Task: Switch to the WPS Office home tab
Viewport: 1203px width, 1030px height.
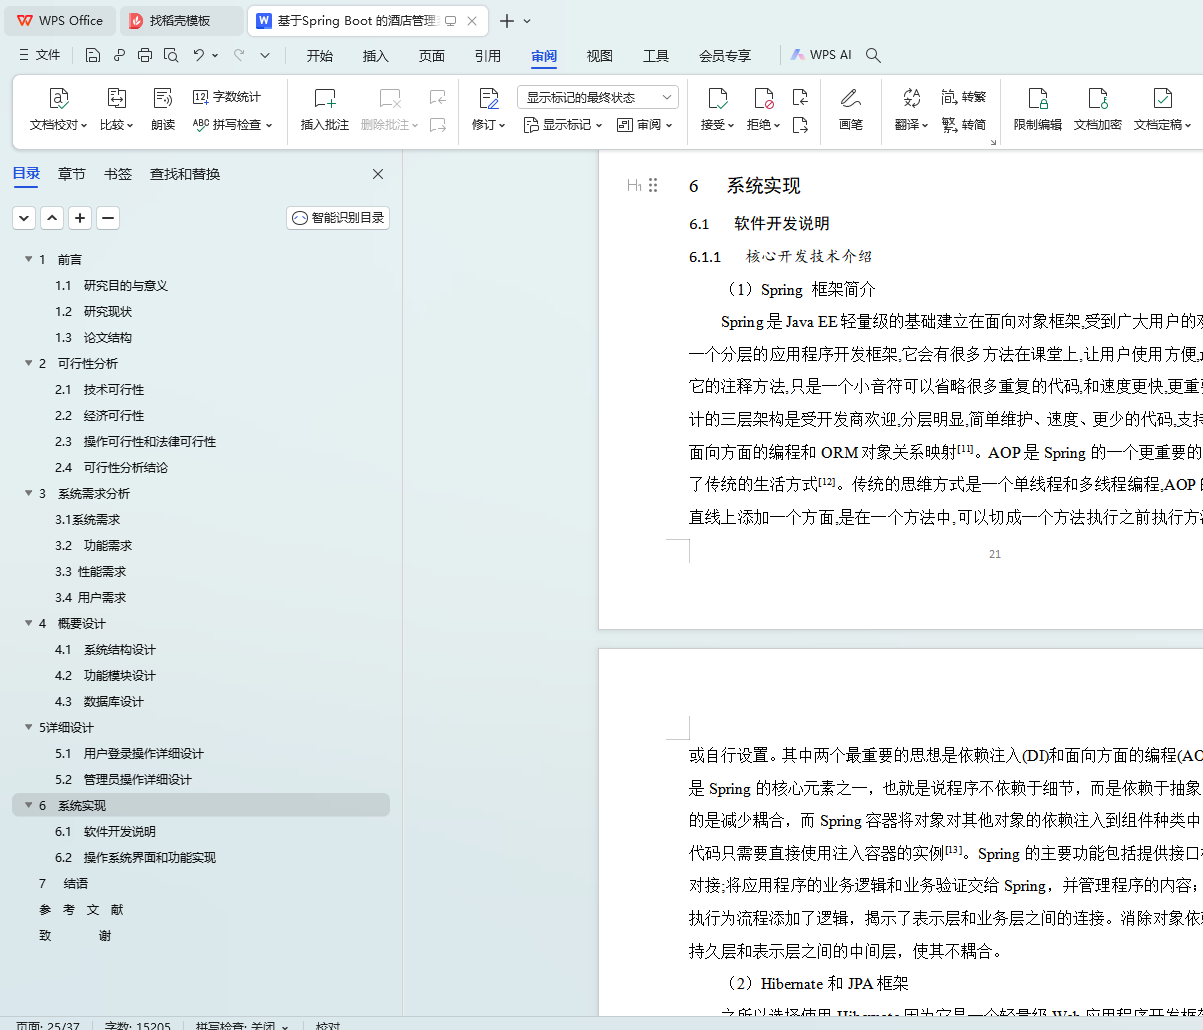Action: (60, 21)
